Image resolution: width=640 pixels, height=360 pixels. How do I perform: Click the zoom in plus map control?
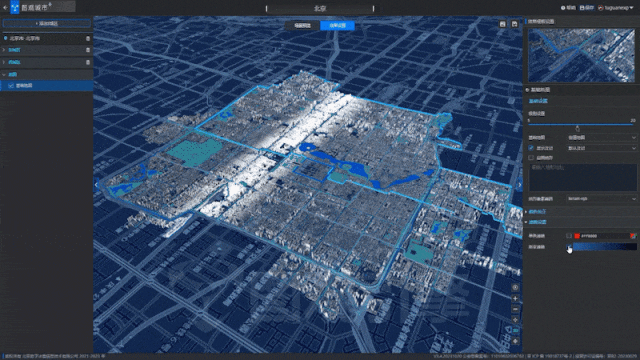(515, 298)
